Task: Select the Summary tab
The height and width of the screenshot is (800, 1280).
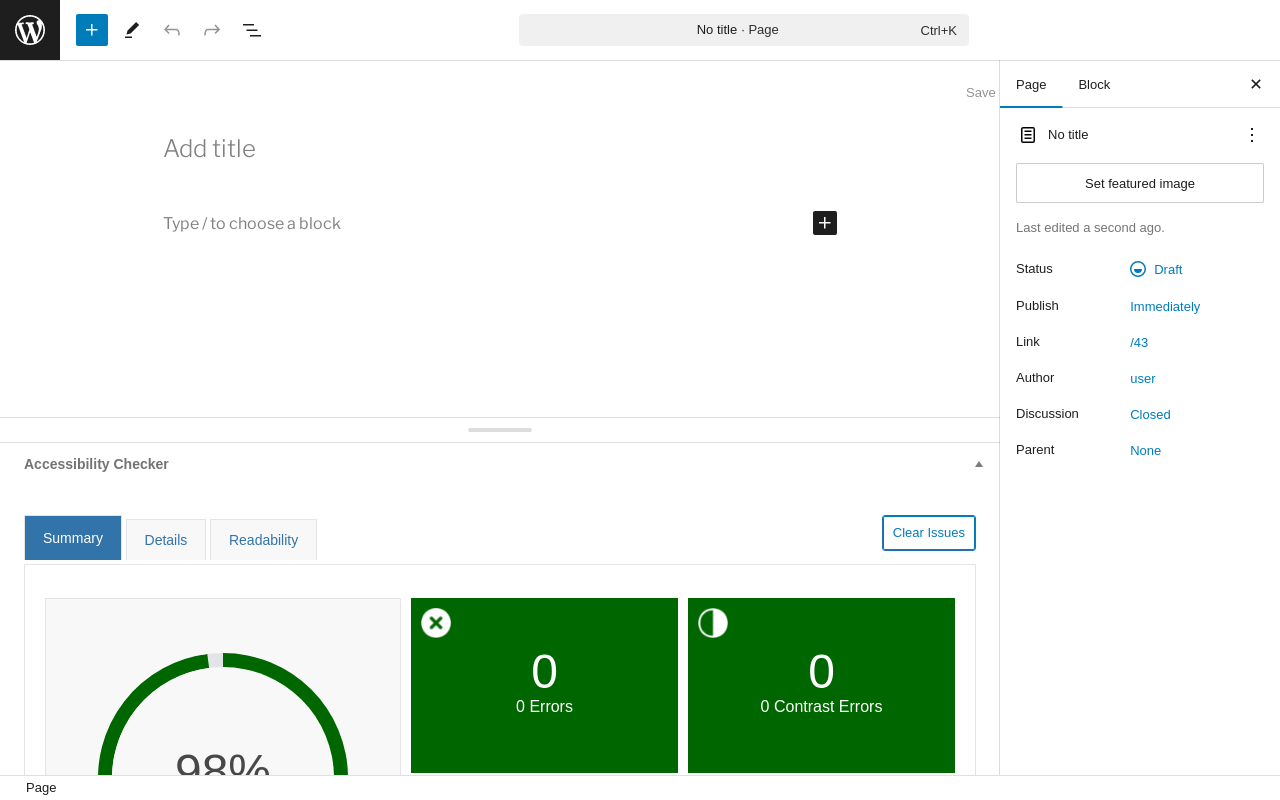Action: 73,538
